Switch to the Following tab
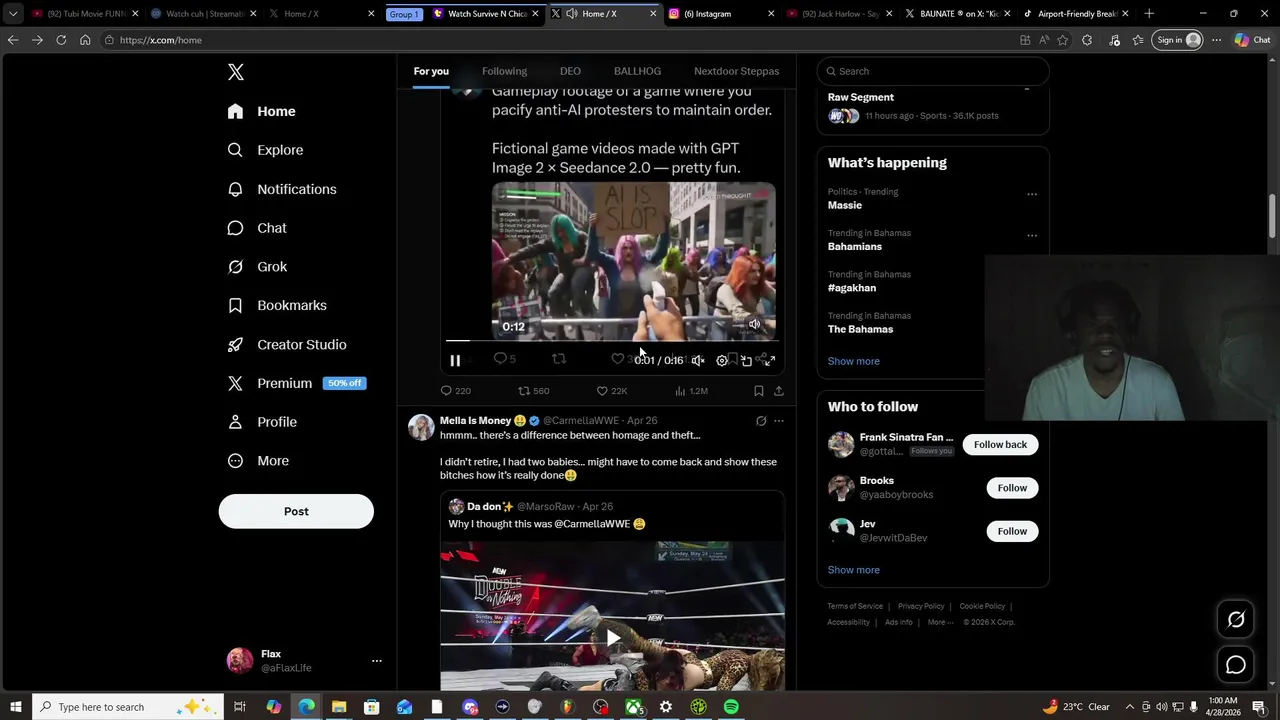The image size is (1280, 720). [504, 71]
